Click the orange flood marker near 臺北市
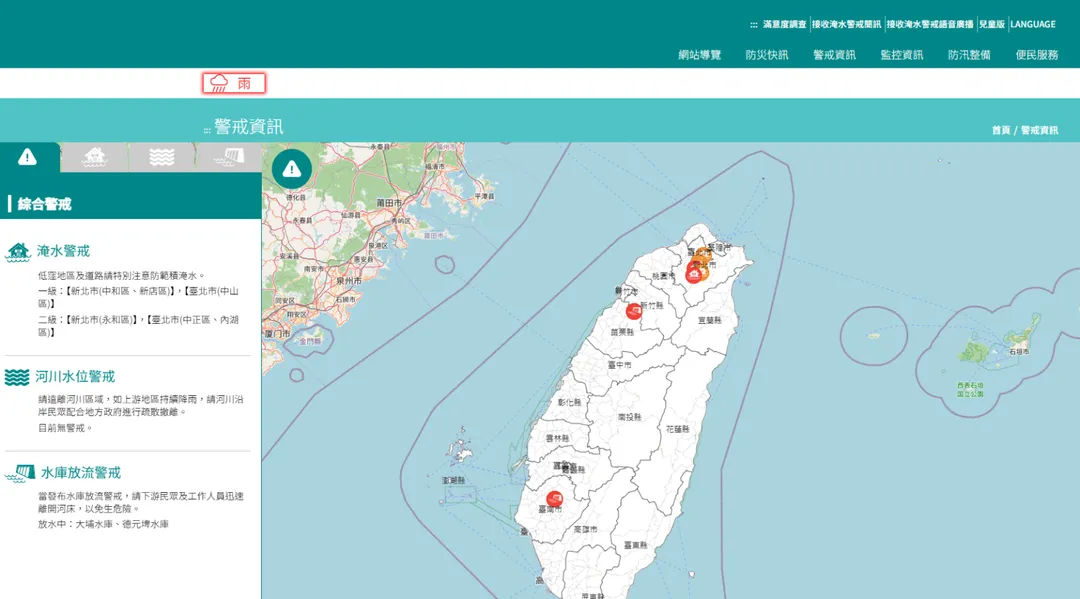1080x599 pixels. tap(703, 256)
